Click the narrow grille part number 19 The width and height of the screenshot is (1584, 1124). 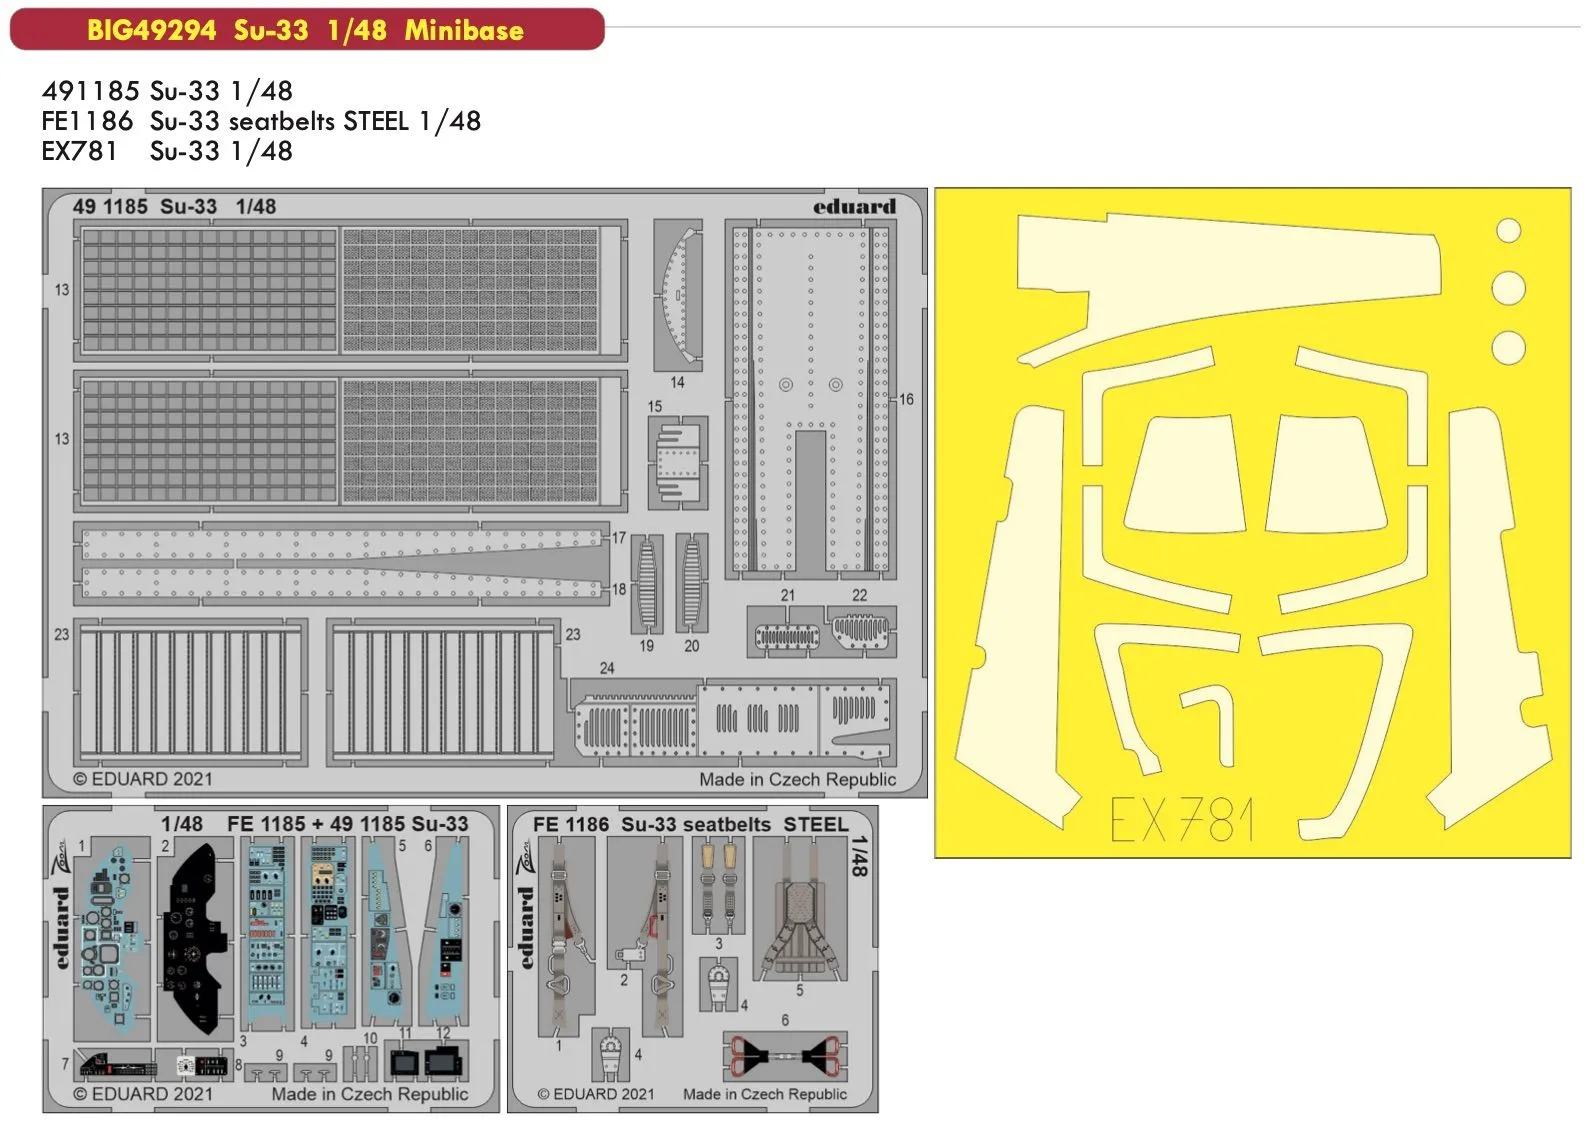click(647, 583)
